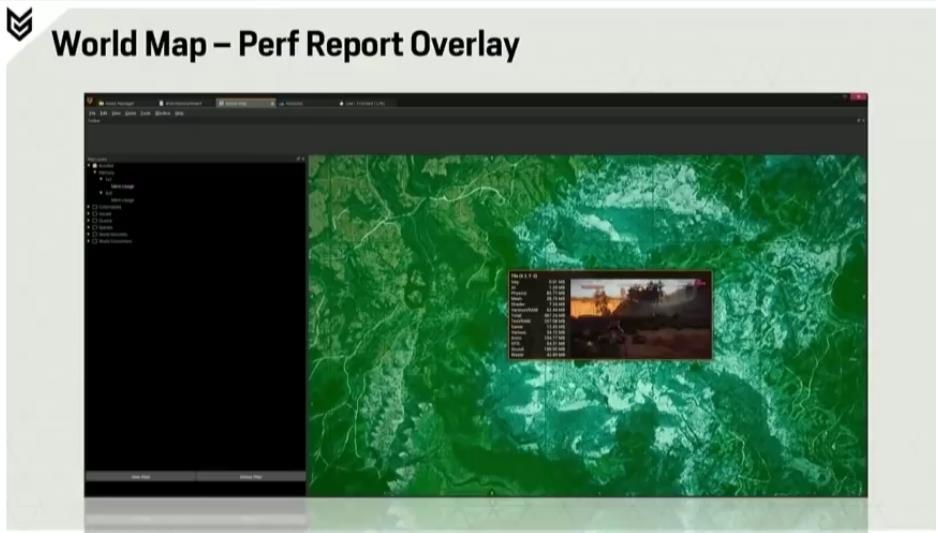Enable the Spawns layer checkbox

tap(94, 227)
